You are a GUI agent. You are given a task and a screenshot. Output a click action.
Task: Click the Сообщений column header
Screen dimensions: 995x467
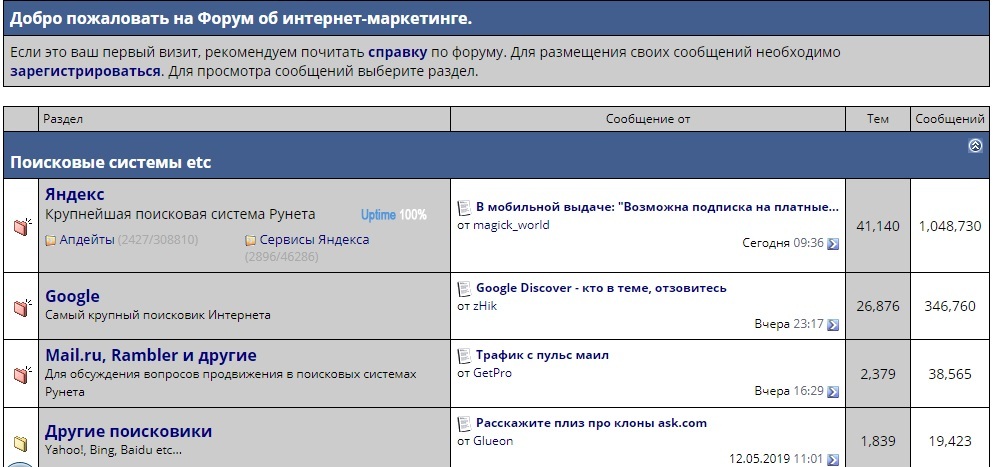pyautogui.click(x=950, y=119)
